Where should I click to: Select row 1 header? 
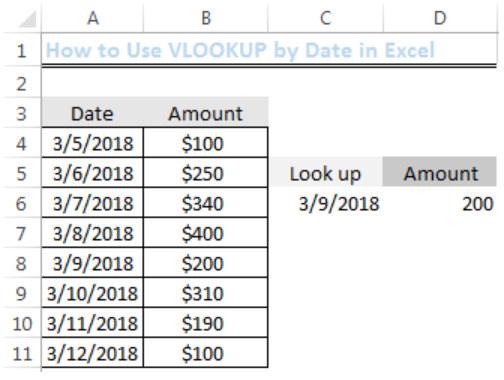(22, 50)
